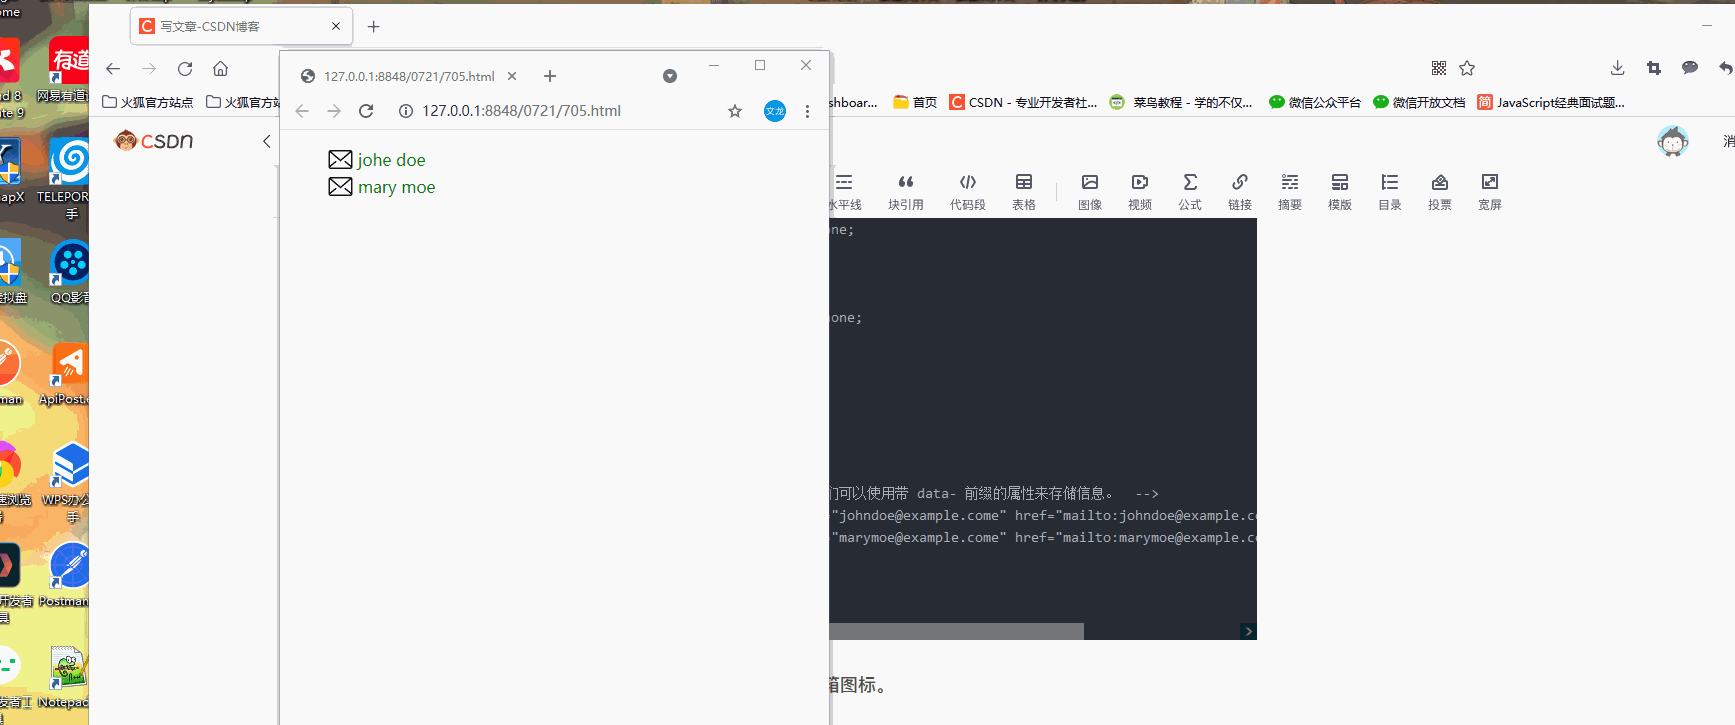The width and height of the screenshot is (1735, 725).
Task: Insert a horizontal line in the CSDN editor
Action: (x=845, y=191)
